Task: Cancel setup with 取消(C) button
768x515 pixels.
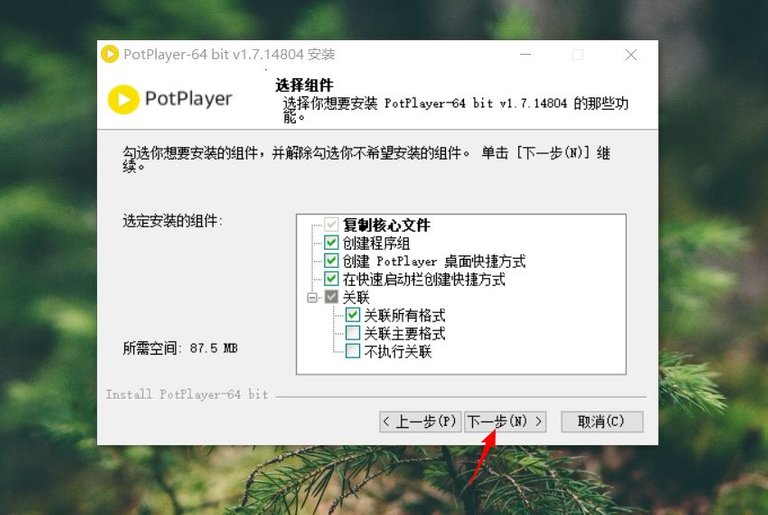Action: 602,421
